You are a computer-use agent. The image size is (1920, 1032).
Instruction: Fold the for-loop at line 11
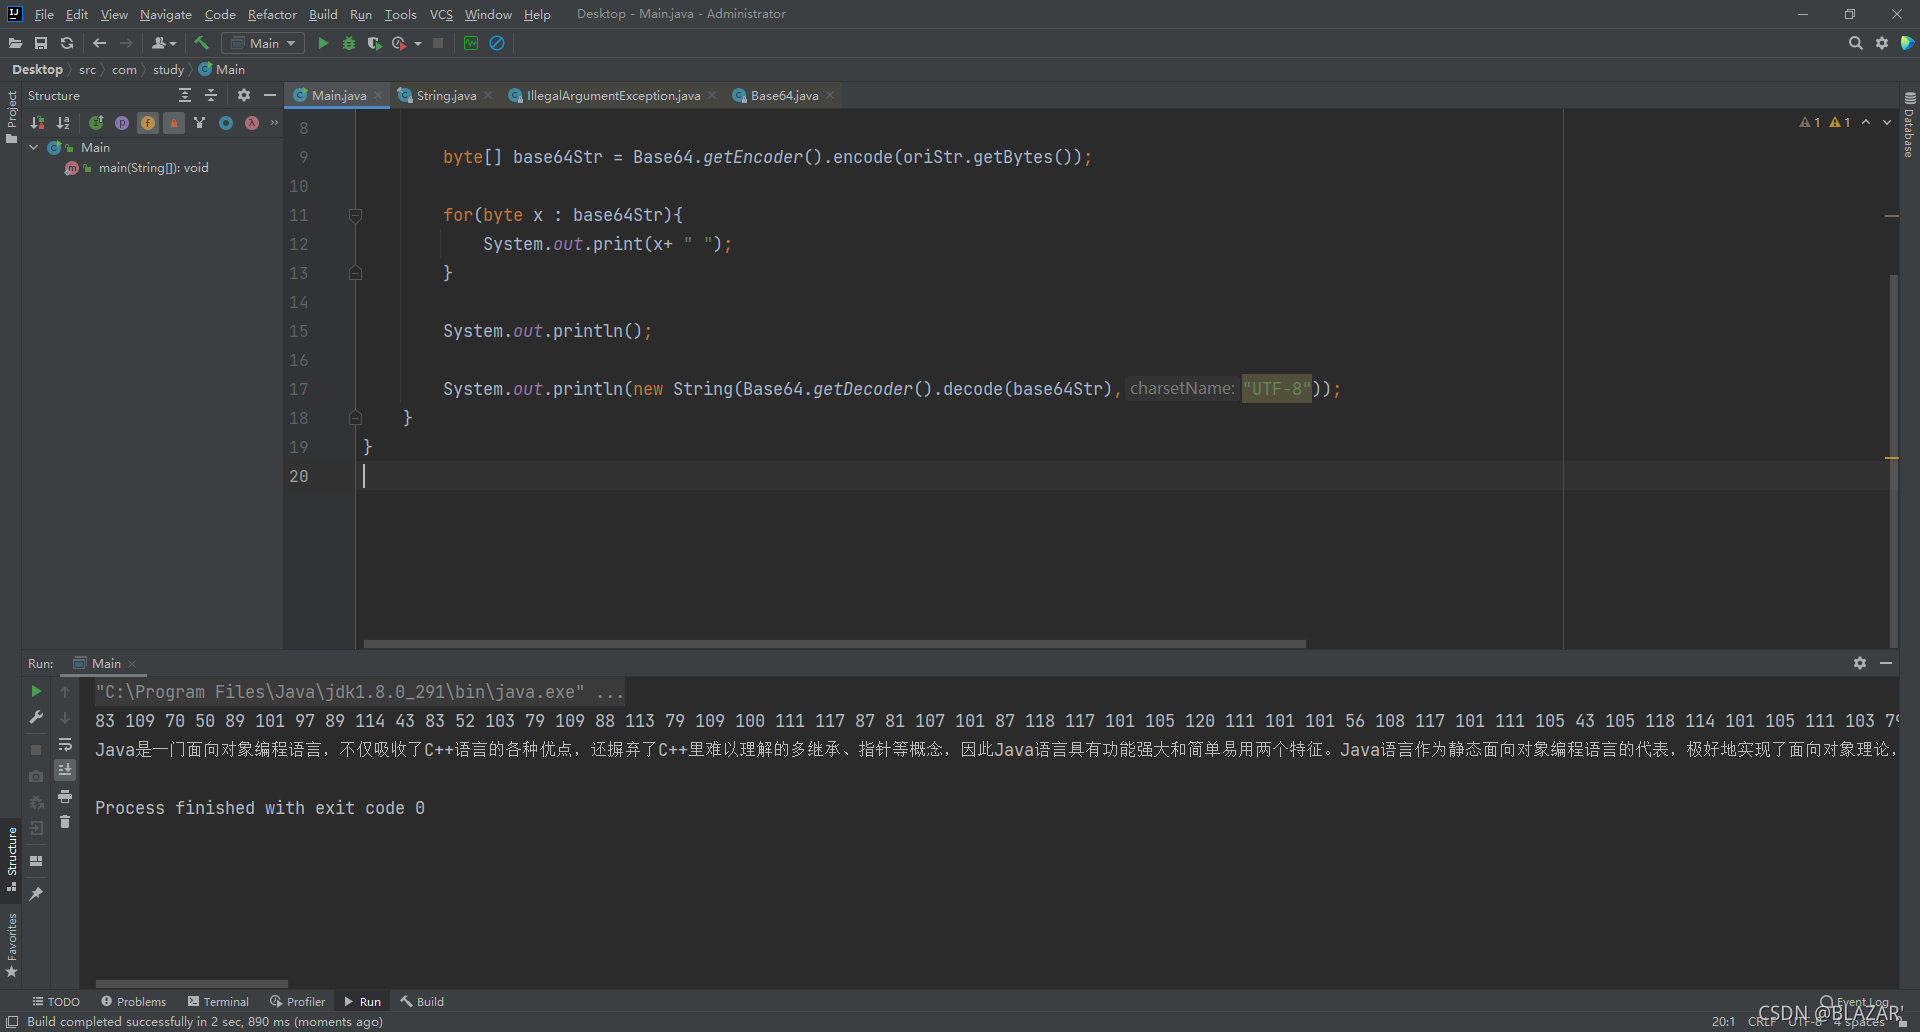pos(355,215)
